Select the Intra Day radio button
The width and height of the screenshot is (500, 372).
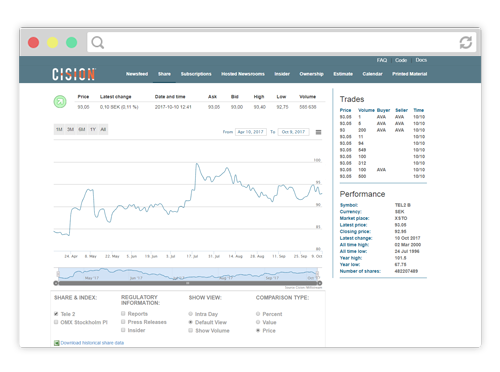pos(190,314)
